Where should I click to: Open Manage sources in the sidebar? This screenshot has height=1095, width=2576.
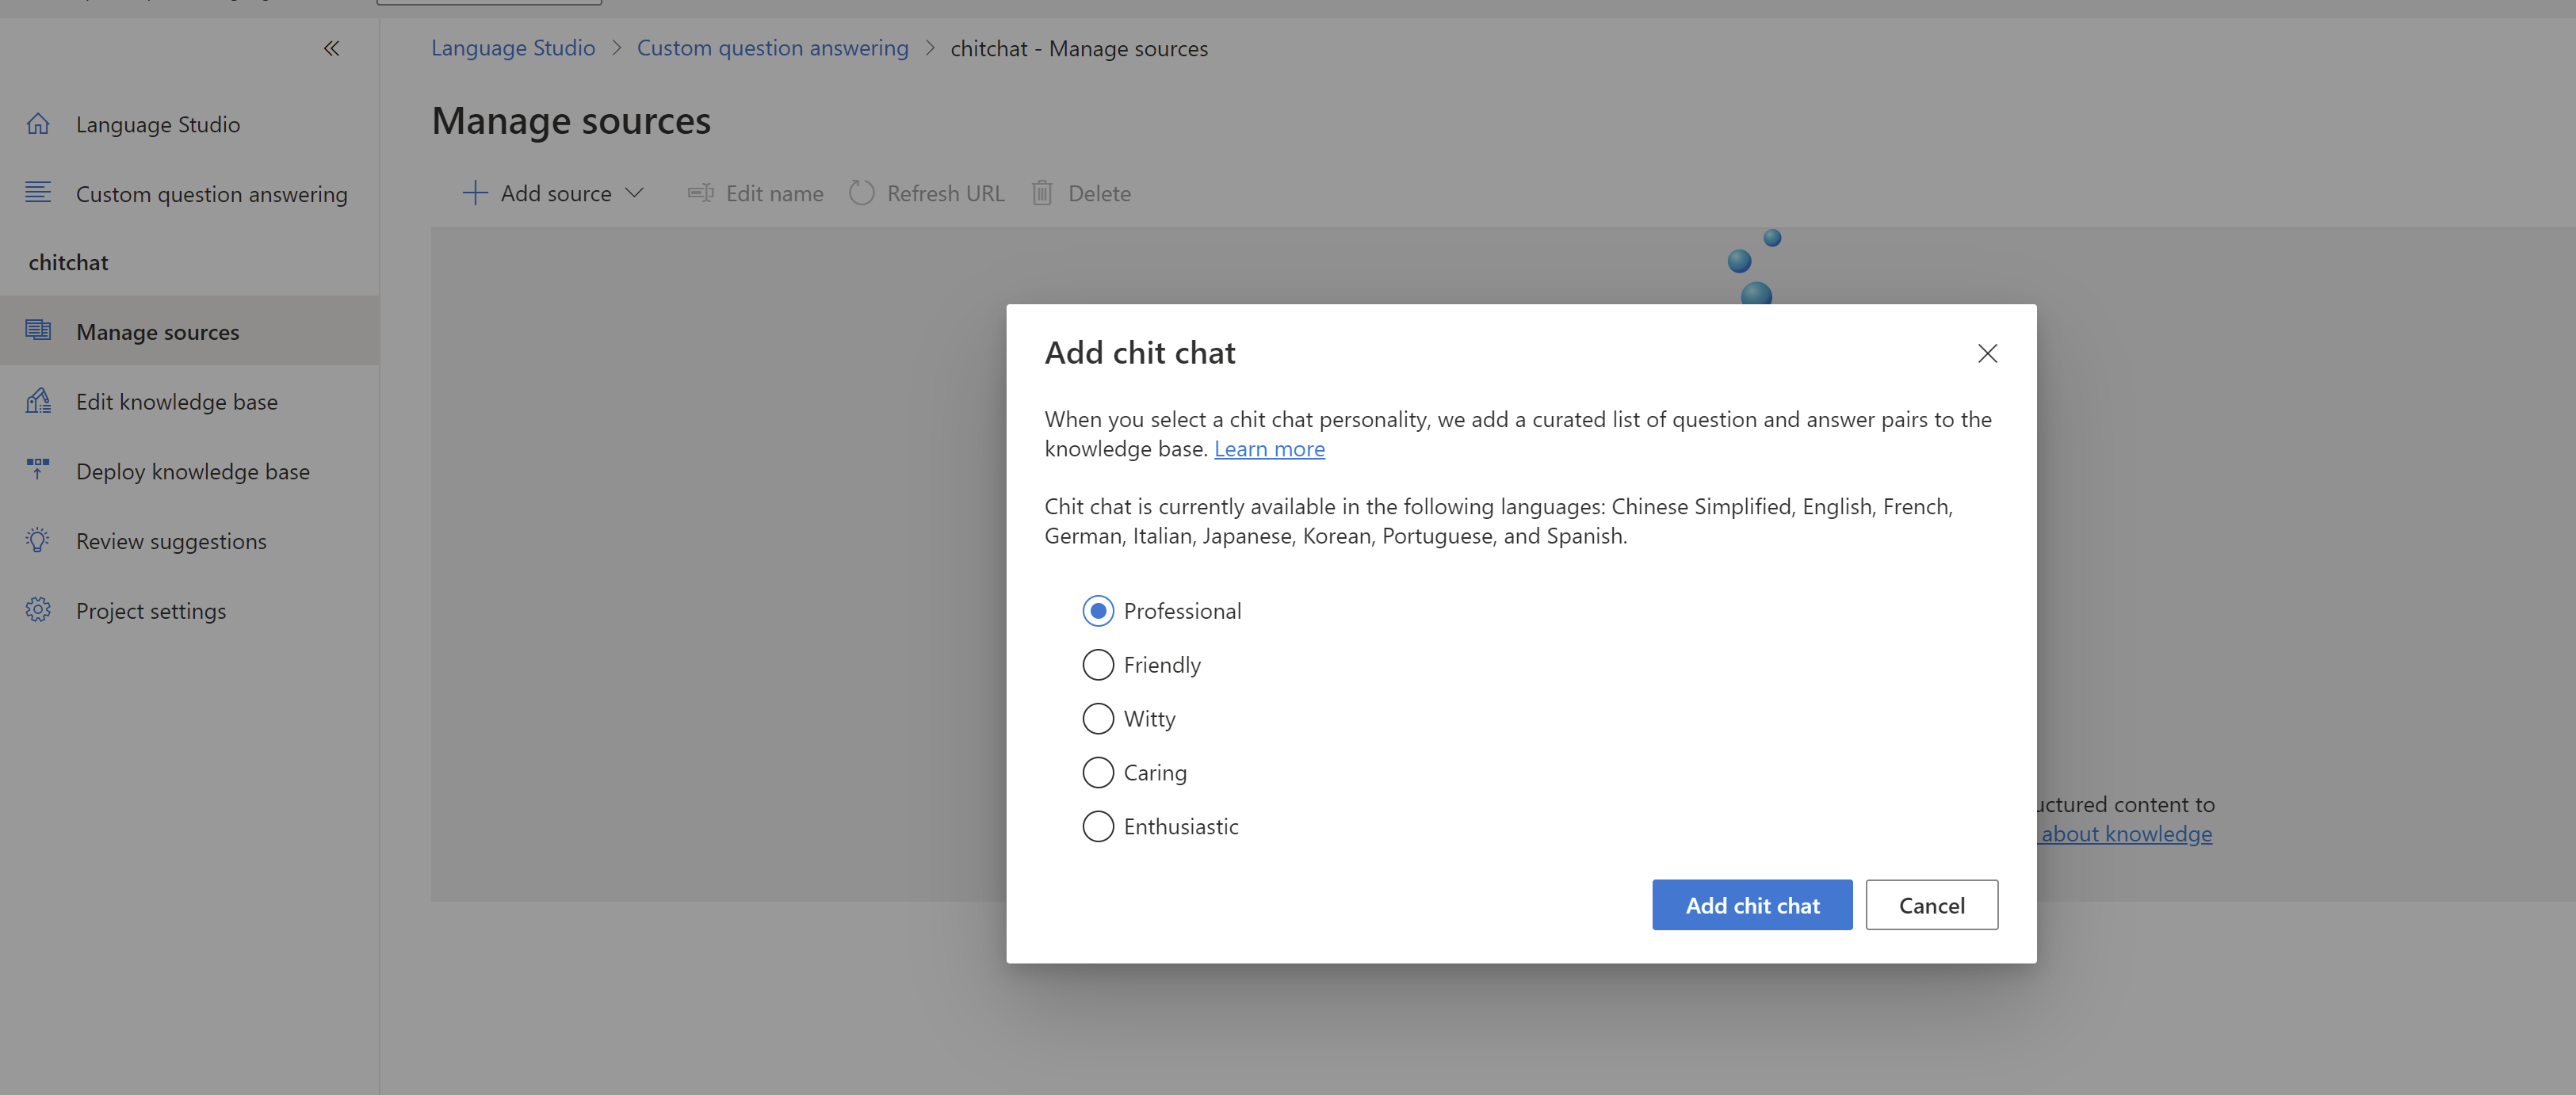pos(158,332)
